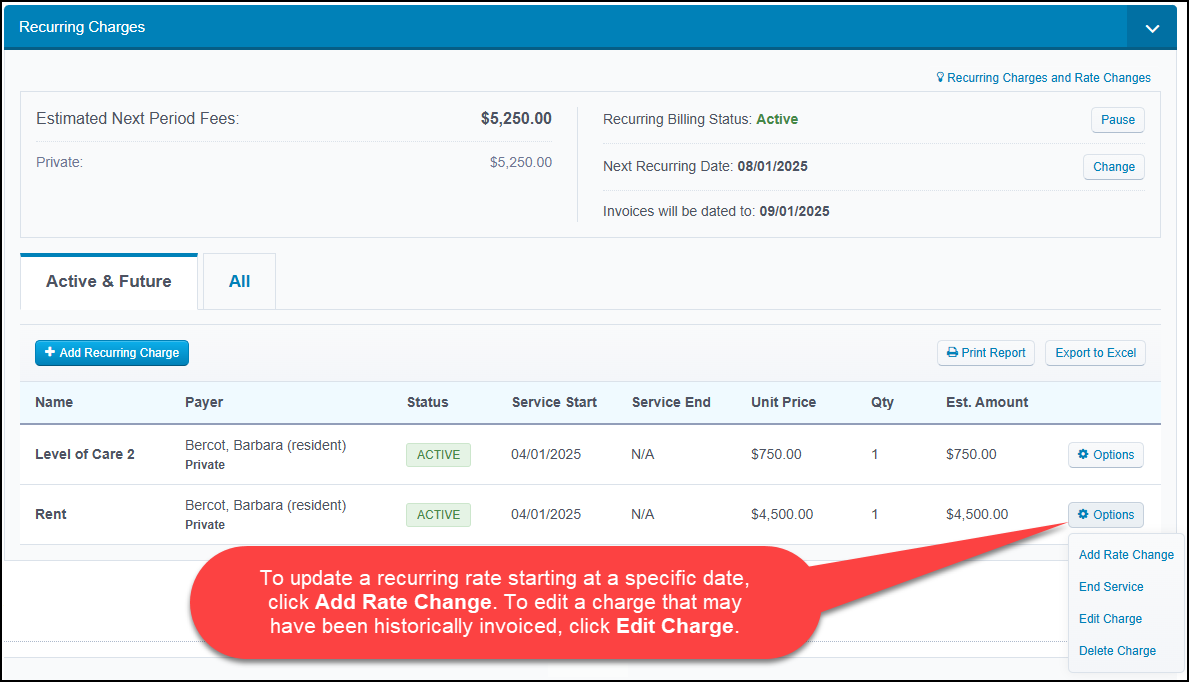Click the printer icon in Print Report

[952, 353]
